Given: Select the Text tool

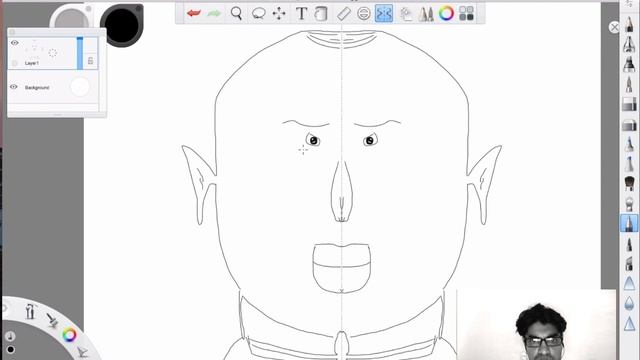Looking at the screenshot, I should click(x=301, y=13).
